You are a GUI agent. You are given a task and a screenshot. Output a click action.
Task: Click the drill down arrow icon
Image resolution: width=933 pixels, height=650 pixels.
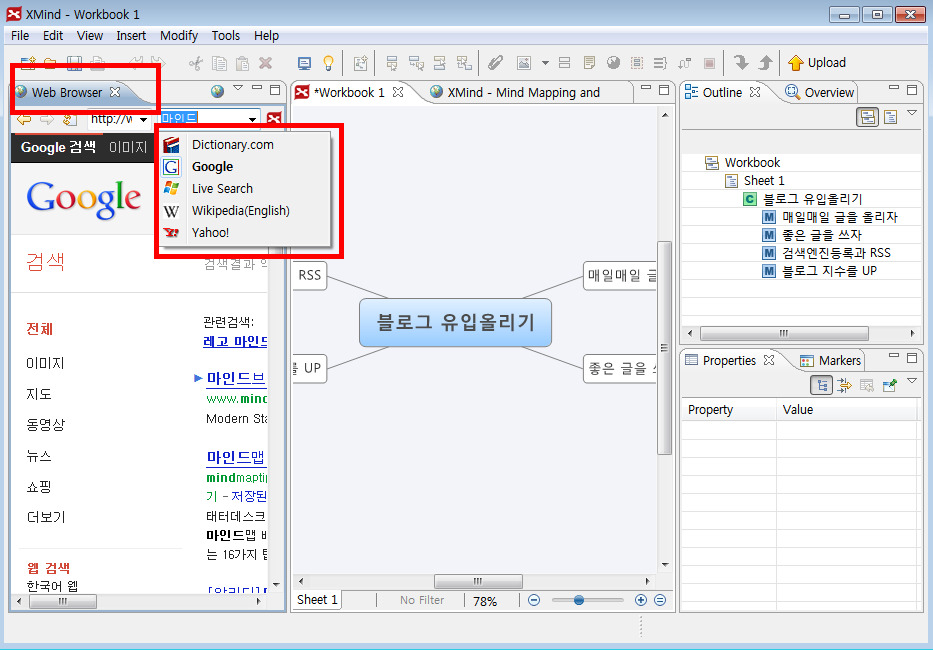pos(741,63)
